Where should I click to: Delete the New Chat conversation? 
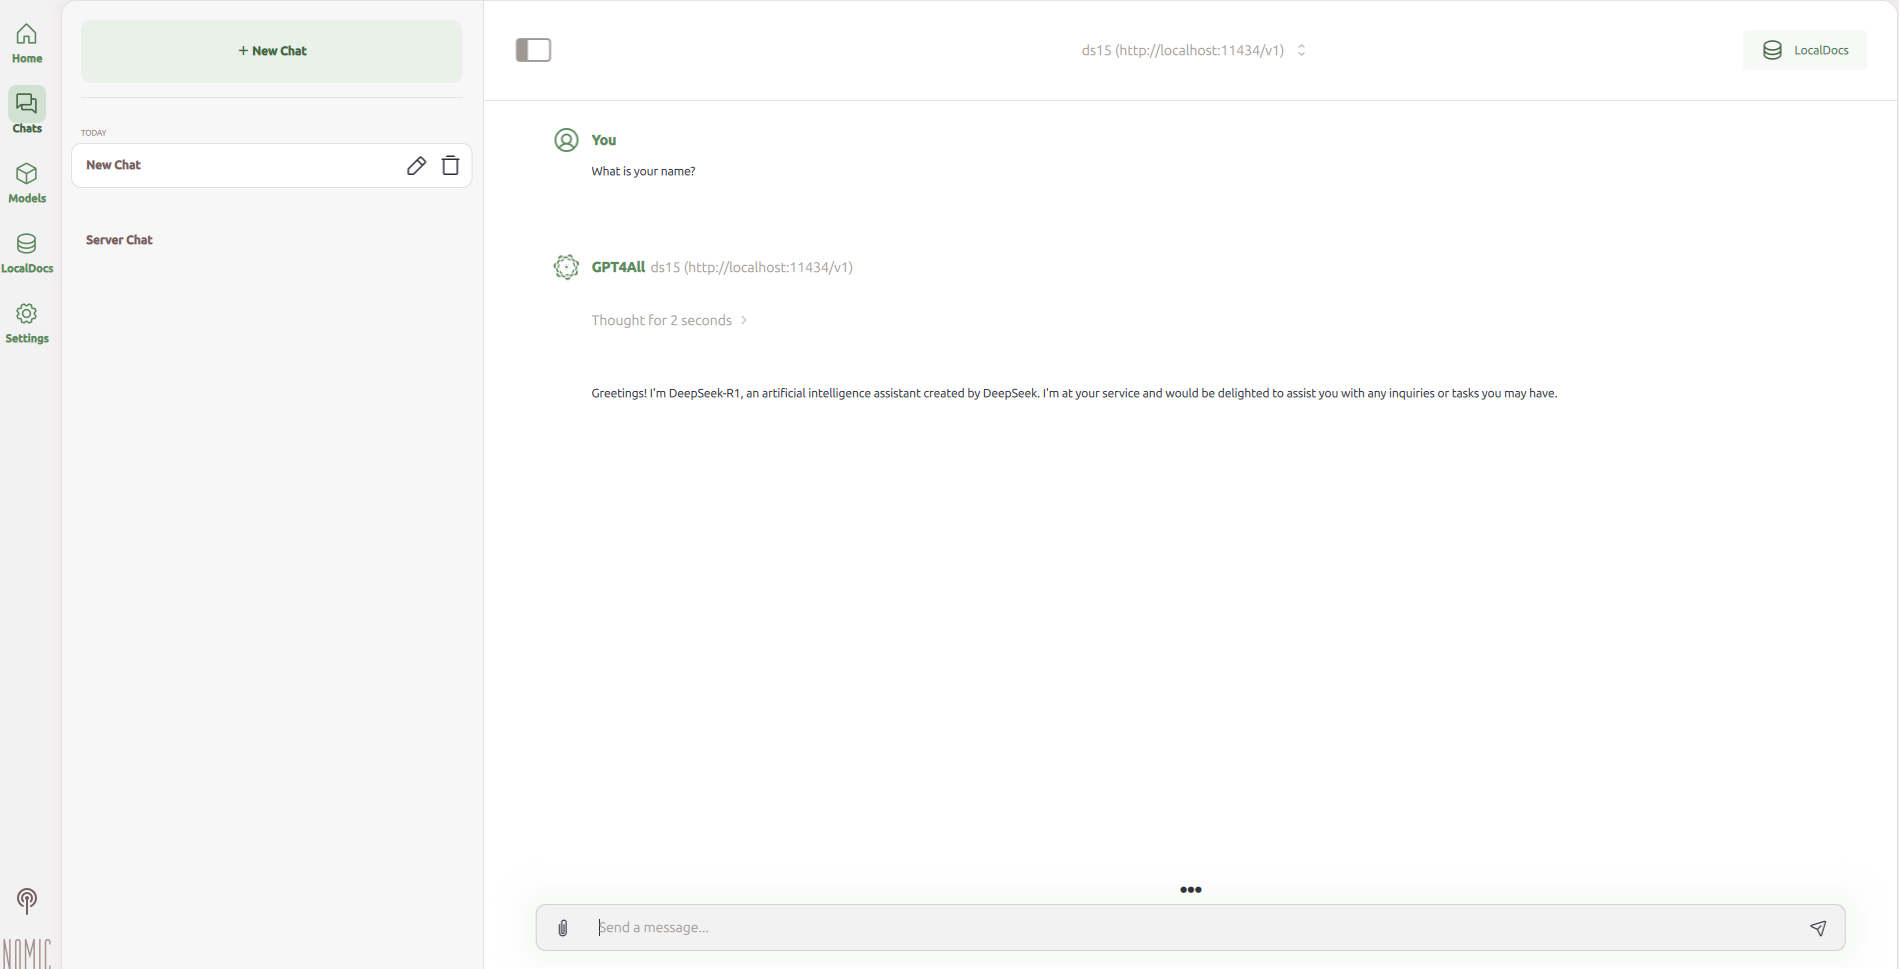(x=450, y=165)
